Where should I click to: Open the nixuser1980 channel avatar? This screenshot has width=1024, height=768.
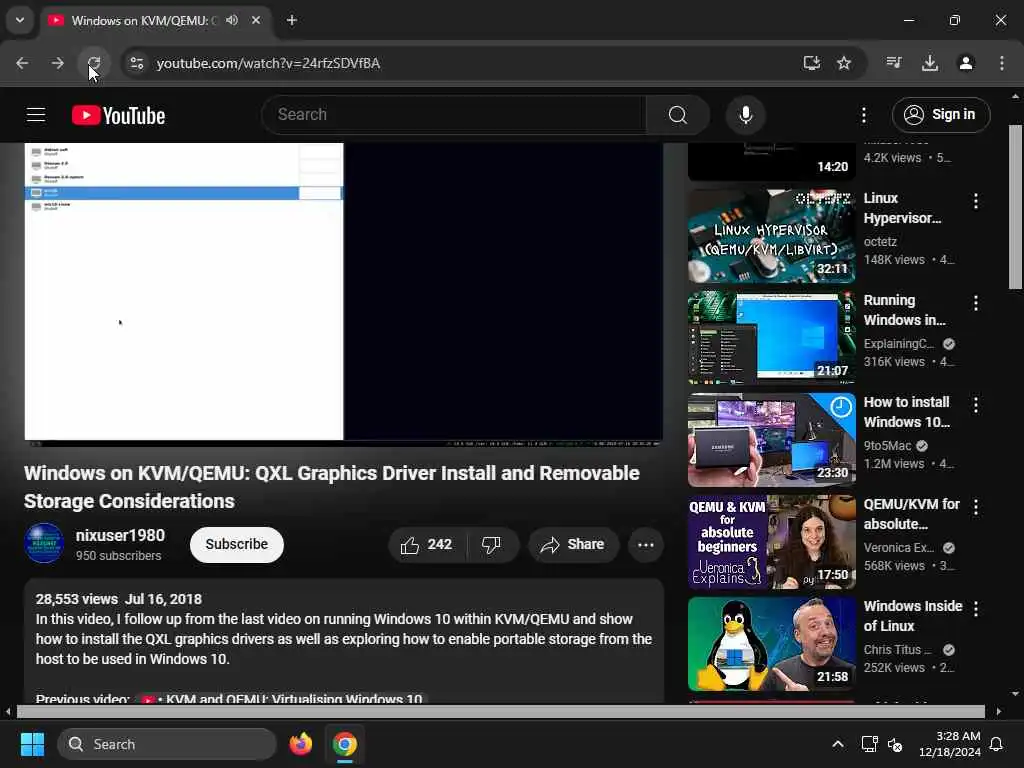[44, 543]
